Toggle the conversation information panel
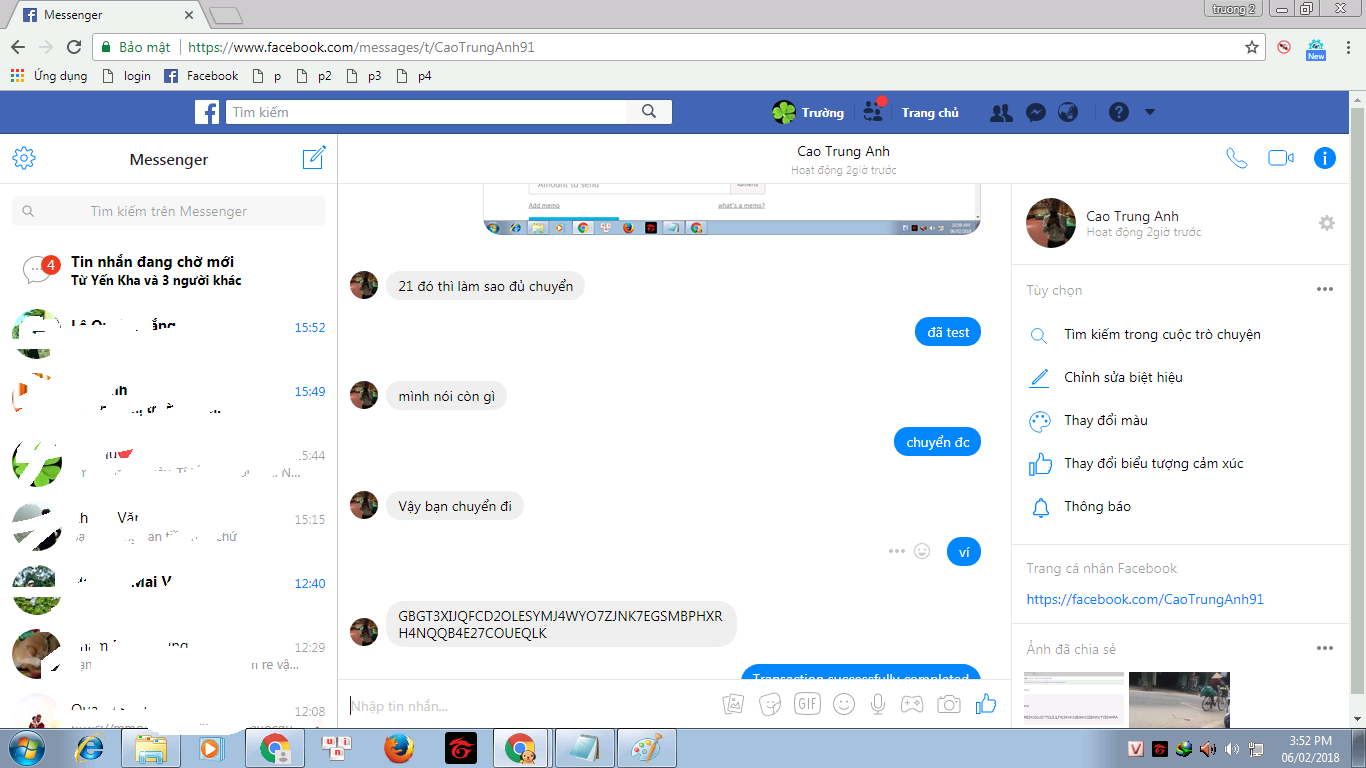Viewport: 1366px width, 768px height. 1325,158
